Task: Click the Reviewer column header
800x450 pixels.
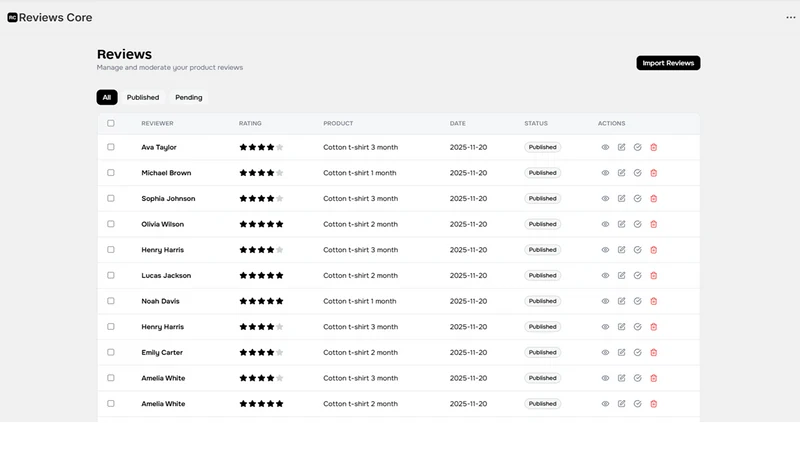Action: (x=157, y=123)
